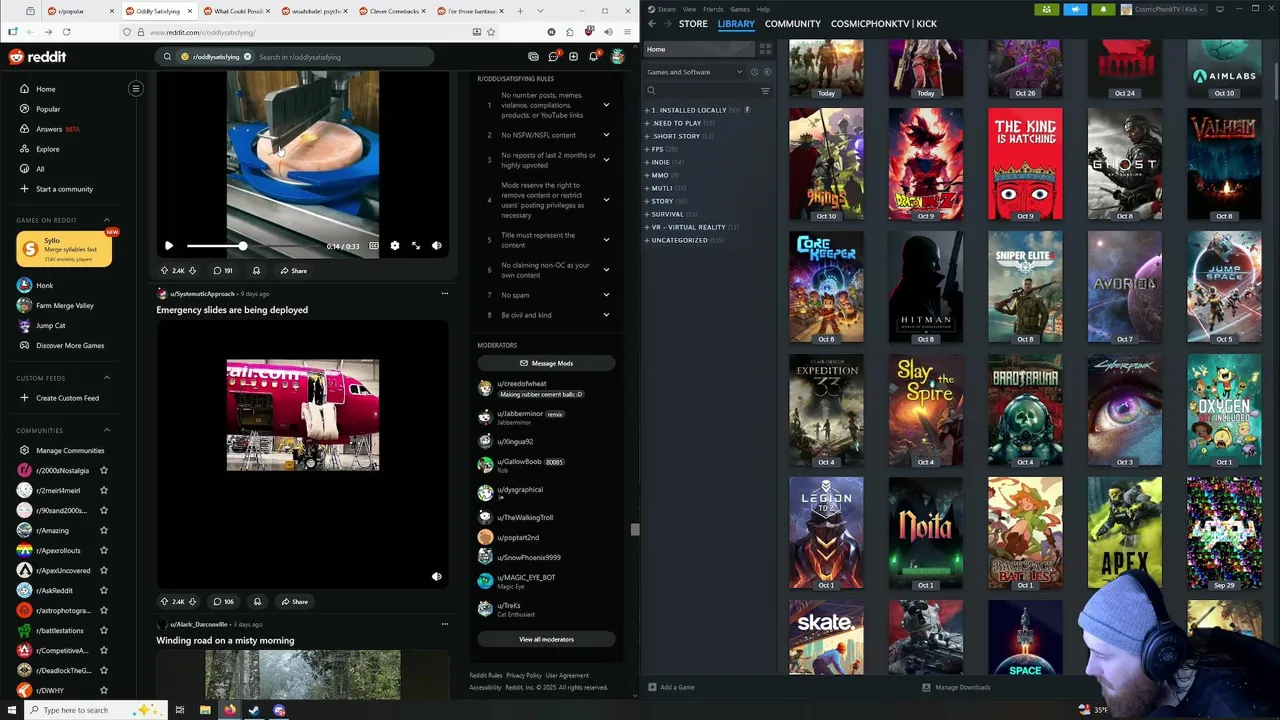This screenshot has height=720, width=1280.
Task: Give award on the Emergency slides post
Action: click(x=257, y=602)
